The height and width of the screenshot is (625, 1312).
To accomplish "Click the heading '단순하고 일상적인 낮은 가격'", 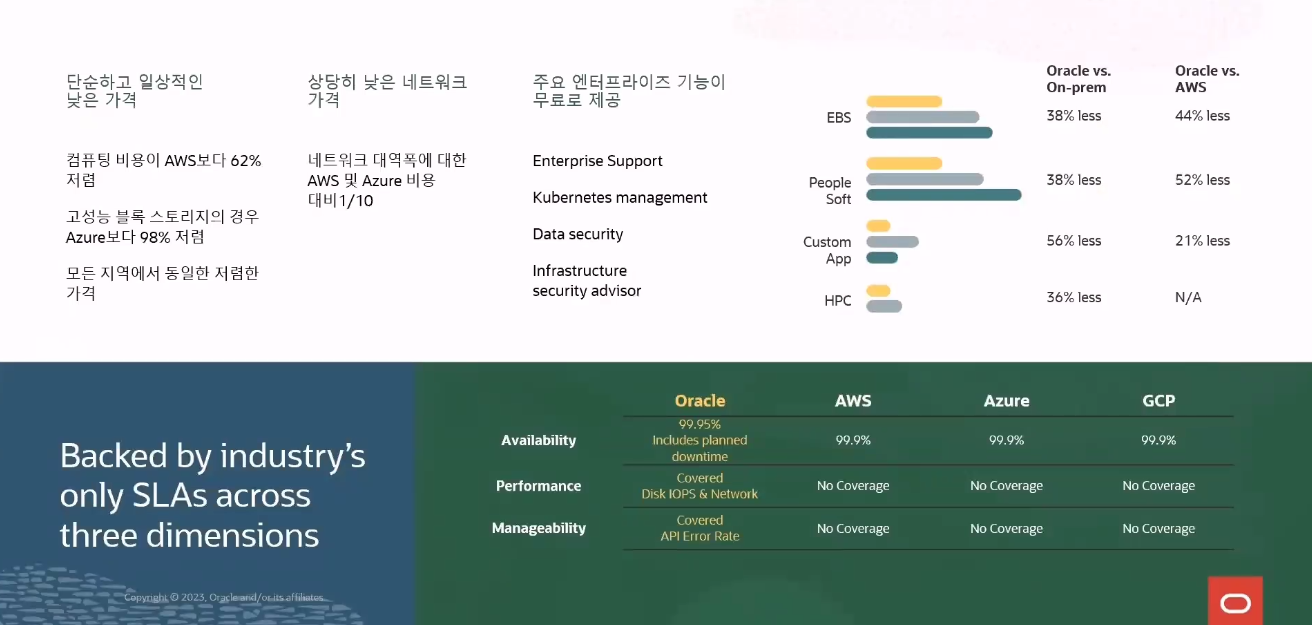I will click(x=135, y=91).
